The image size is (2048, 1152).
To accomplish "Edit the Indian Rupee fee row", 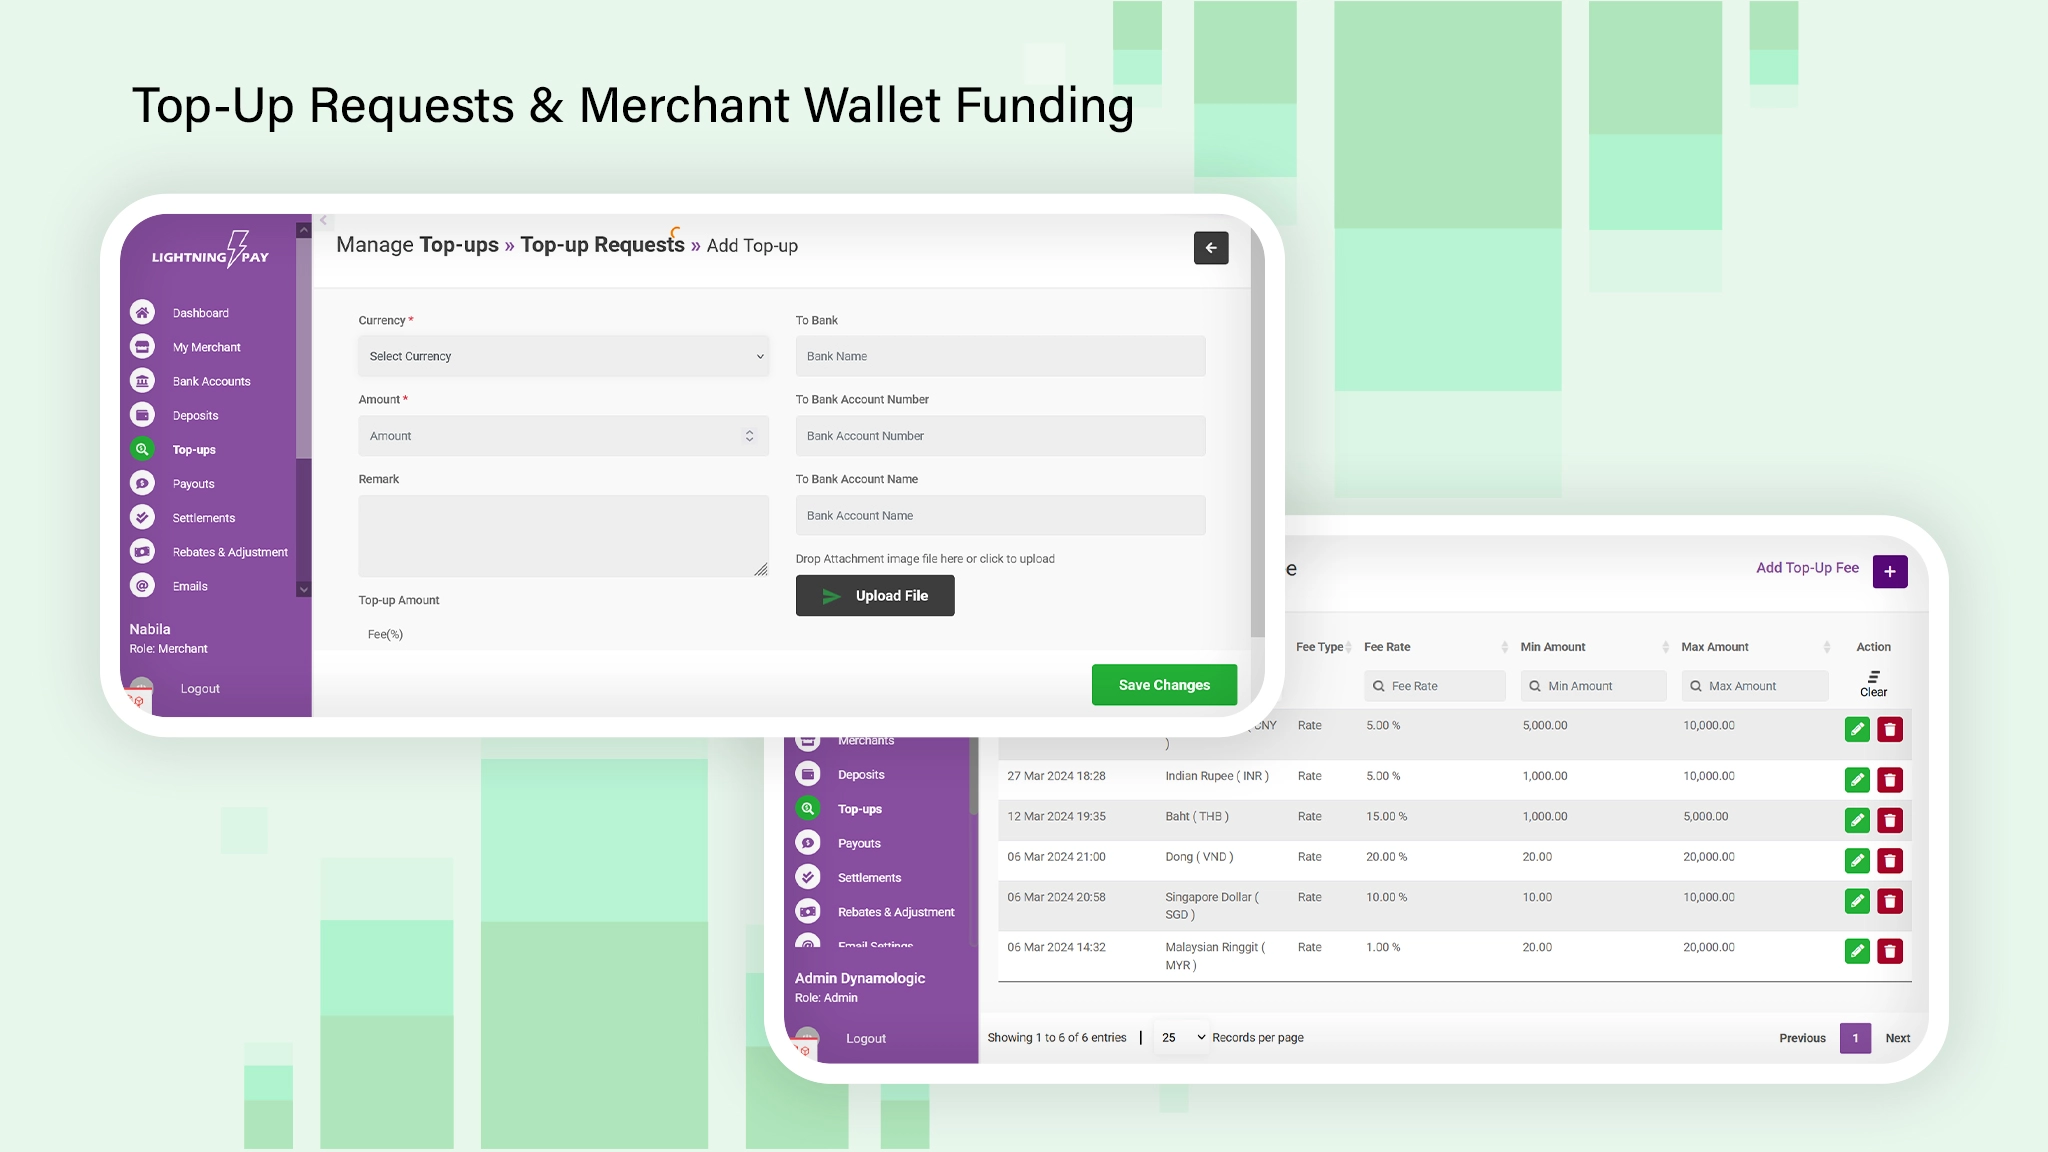I will (x=1857, y=780).
